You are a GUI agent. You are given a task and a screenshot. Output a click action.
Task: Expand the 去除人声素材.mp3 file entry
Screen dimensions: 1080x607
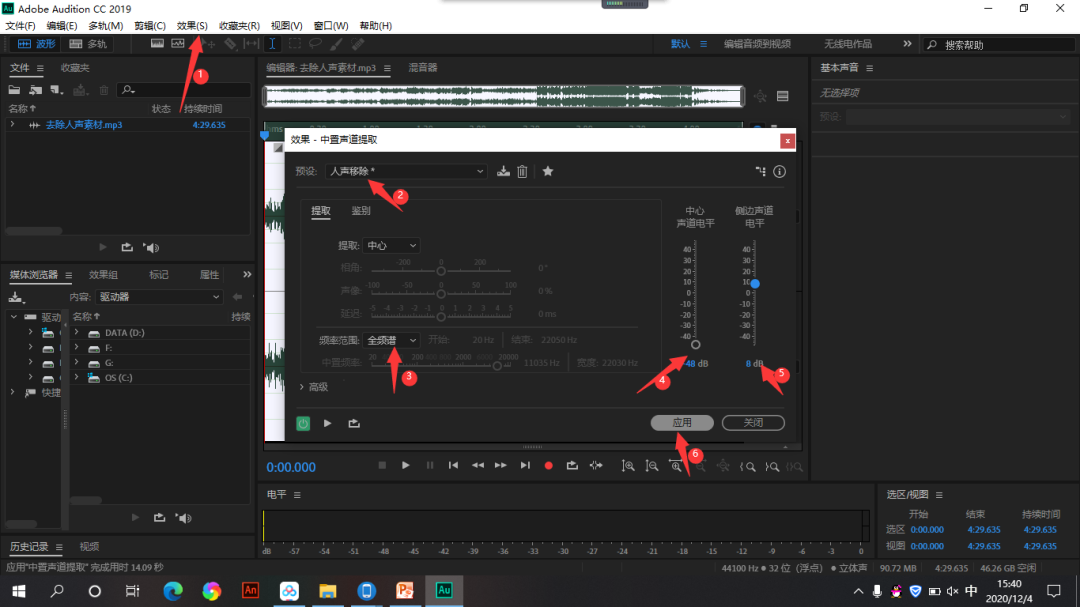[12, 125]
